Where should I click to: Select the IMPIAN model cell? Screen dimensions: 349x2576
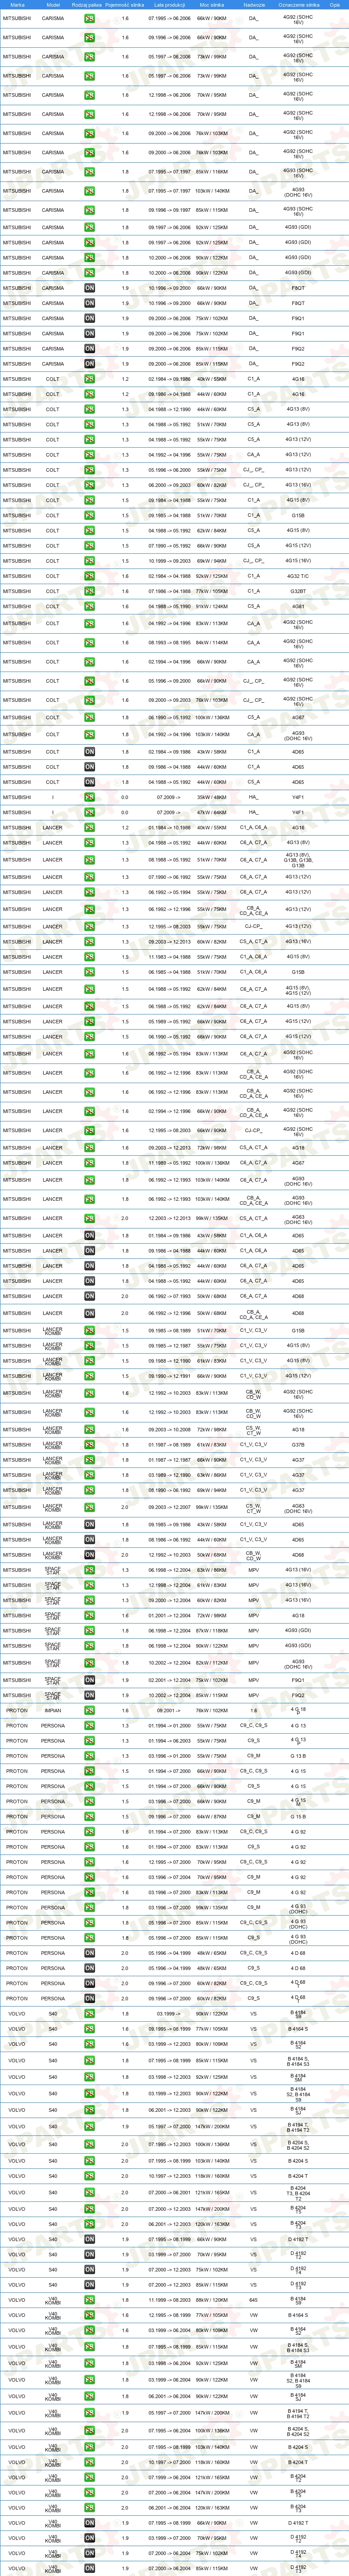click(53, 1710)
